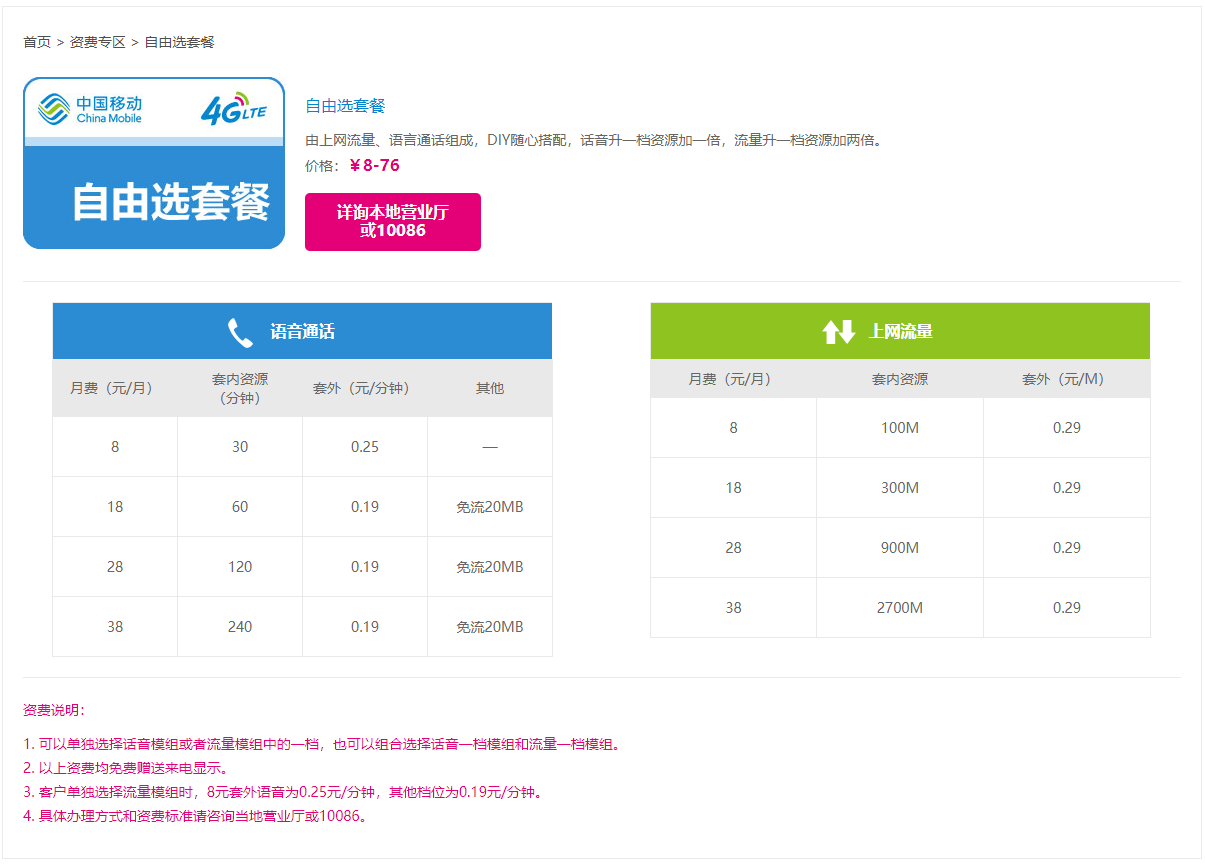Screen dimensions: 1205x864
Task: Click the 资费说明 heading
Action: [54, 710]
